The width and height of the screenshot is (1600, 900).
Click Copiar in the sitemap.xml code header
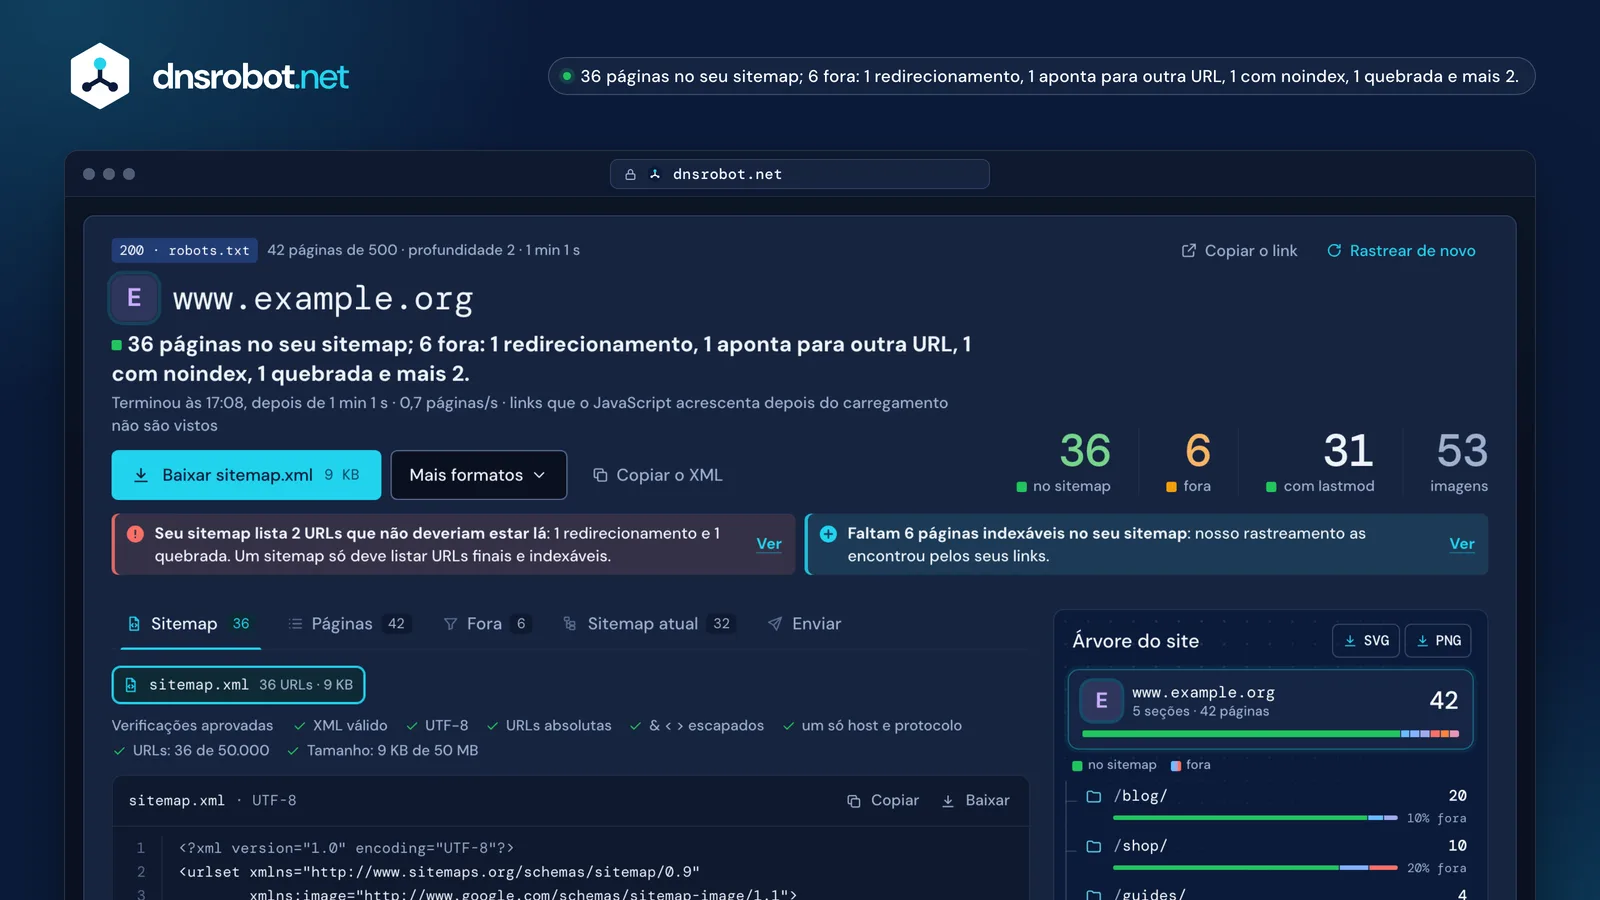883,801
